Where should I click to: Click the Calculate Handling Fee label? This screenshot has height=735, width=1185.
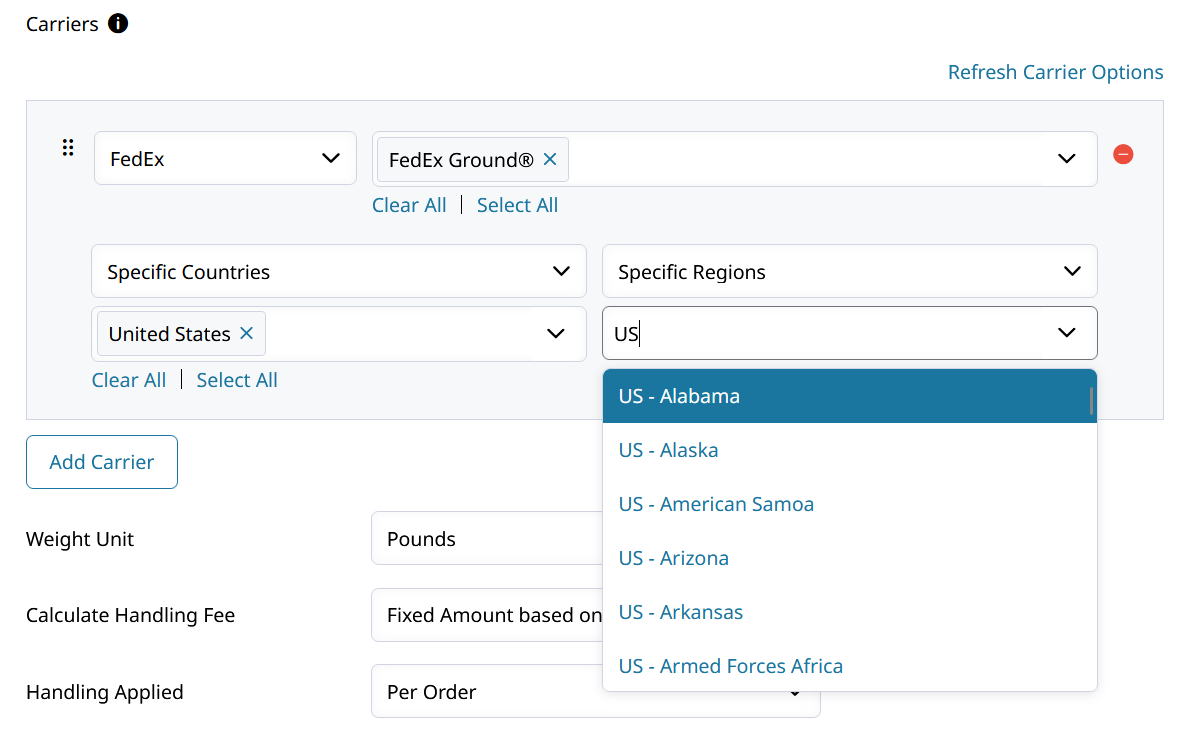130,615
